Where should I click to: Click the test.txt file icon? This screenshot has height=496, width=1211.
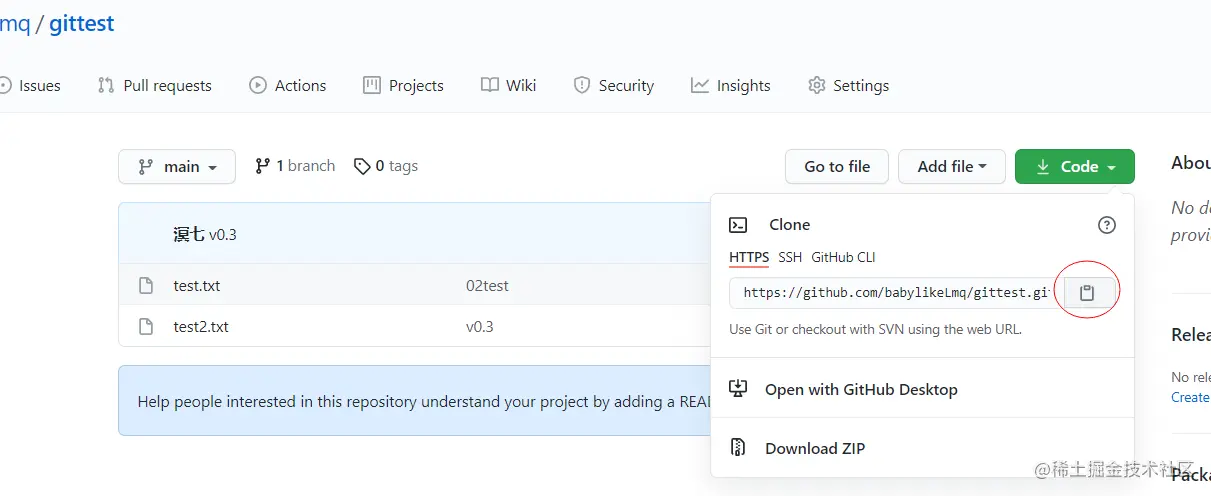coord(146,286)
